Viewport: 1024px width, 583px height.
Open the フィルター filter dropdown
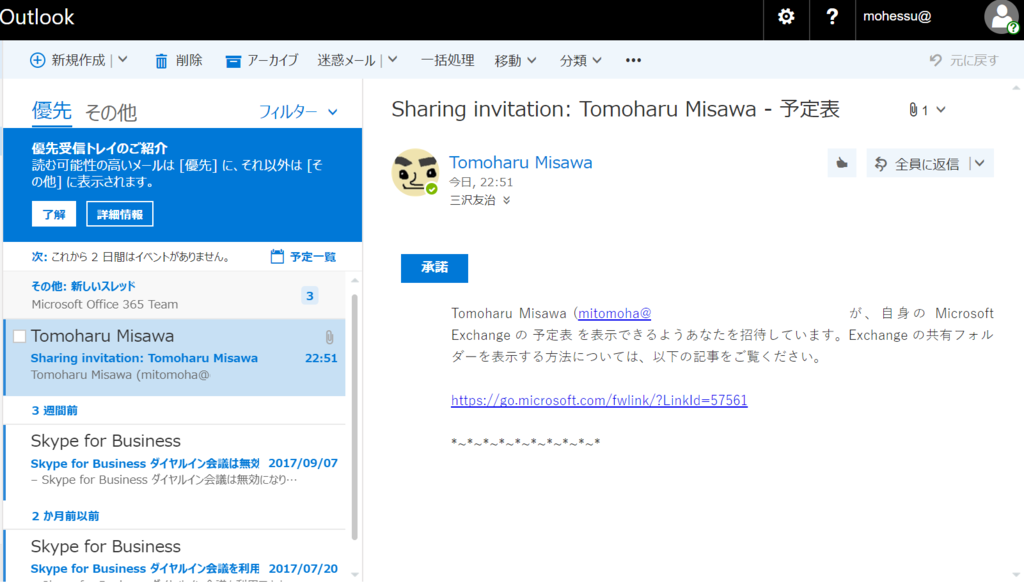coord(298,112)
